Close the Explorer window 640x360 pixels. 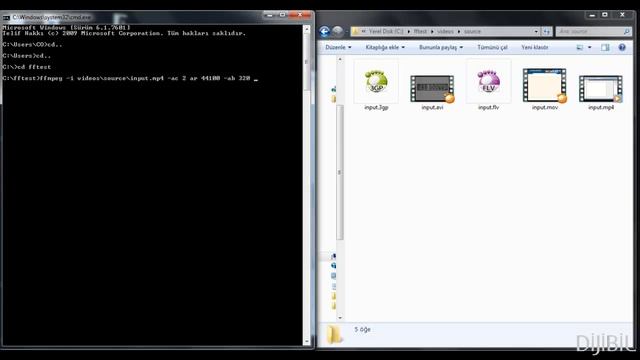pyautogui.click(x=622, y=15)
